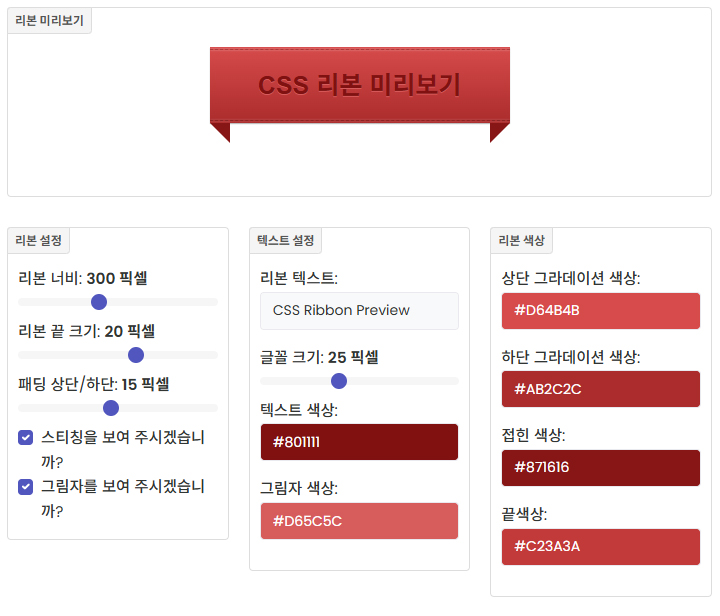Click the 리본 끝 크기 slider handle
This screenshot has height=616, width=720.
click(136, 355)
